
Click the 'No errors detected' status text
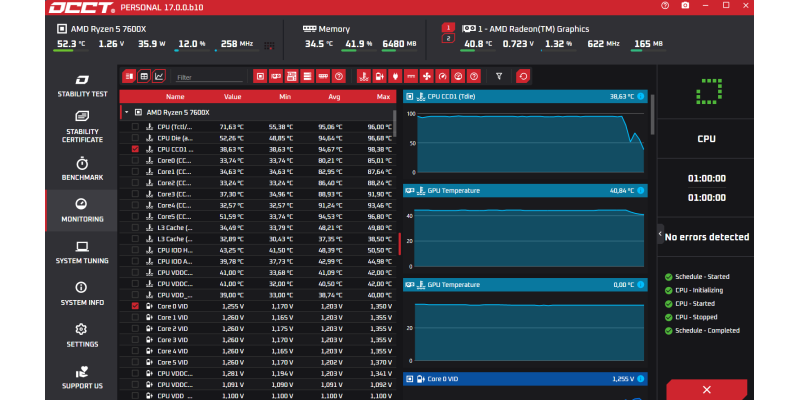[707, 237]
